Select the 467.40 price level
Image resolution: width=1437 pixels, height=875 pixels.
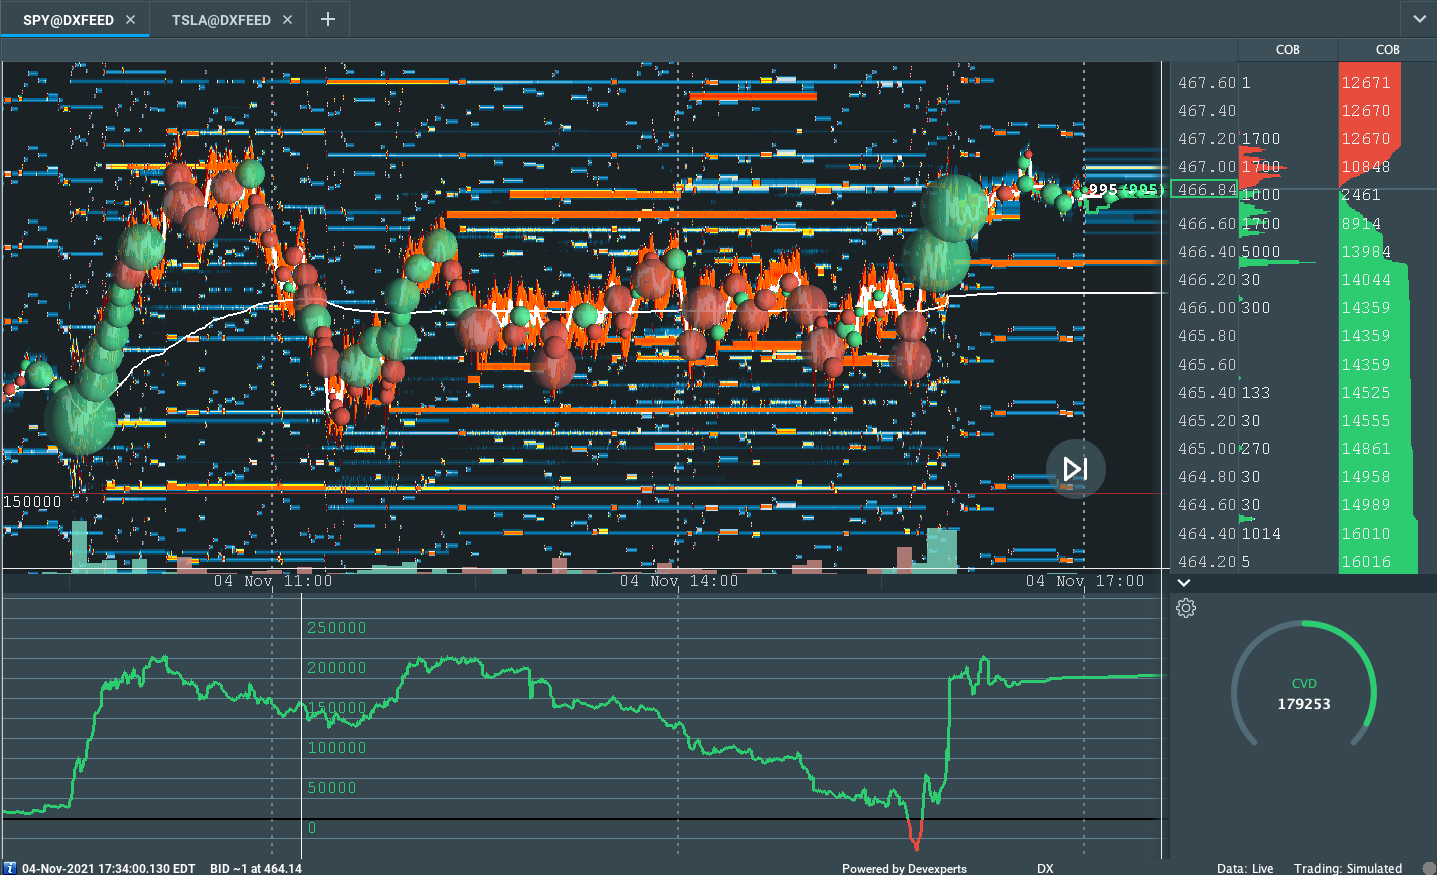coord(1206,111)
